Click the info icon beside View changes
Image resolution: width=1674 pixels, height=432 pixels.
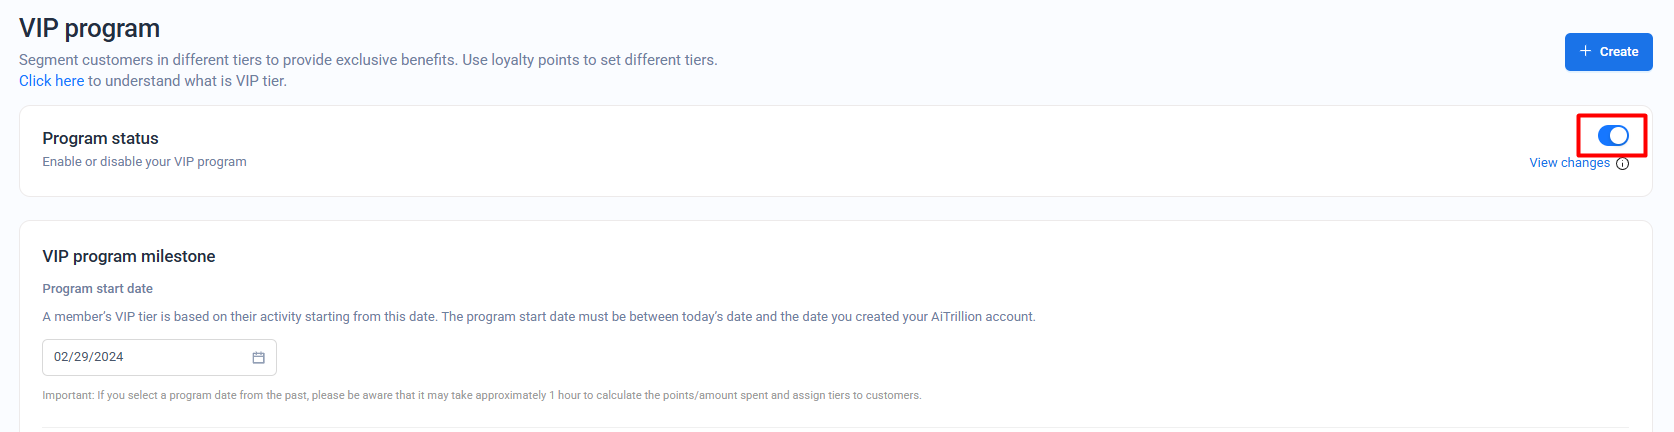[x=1622, y=164]
